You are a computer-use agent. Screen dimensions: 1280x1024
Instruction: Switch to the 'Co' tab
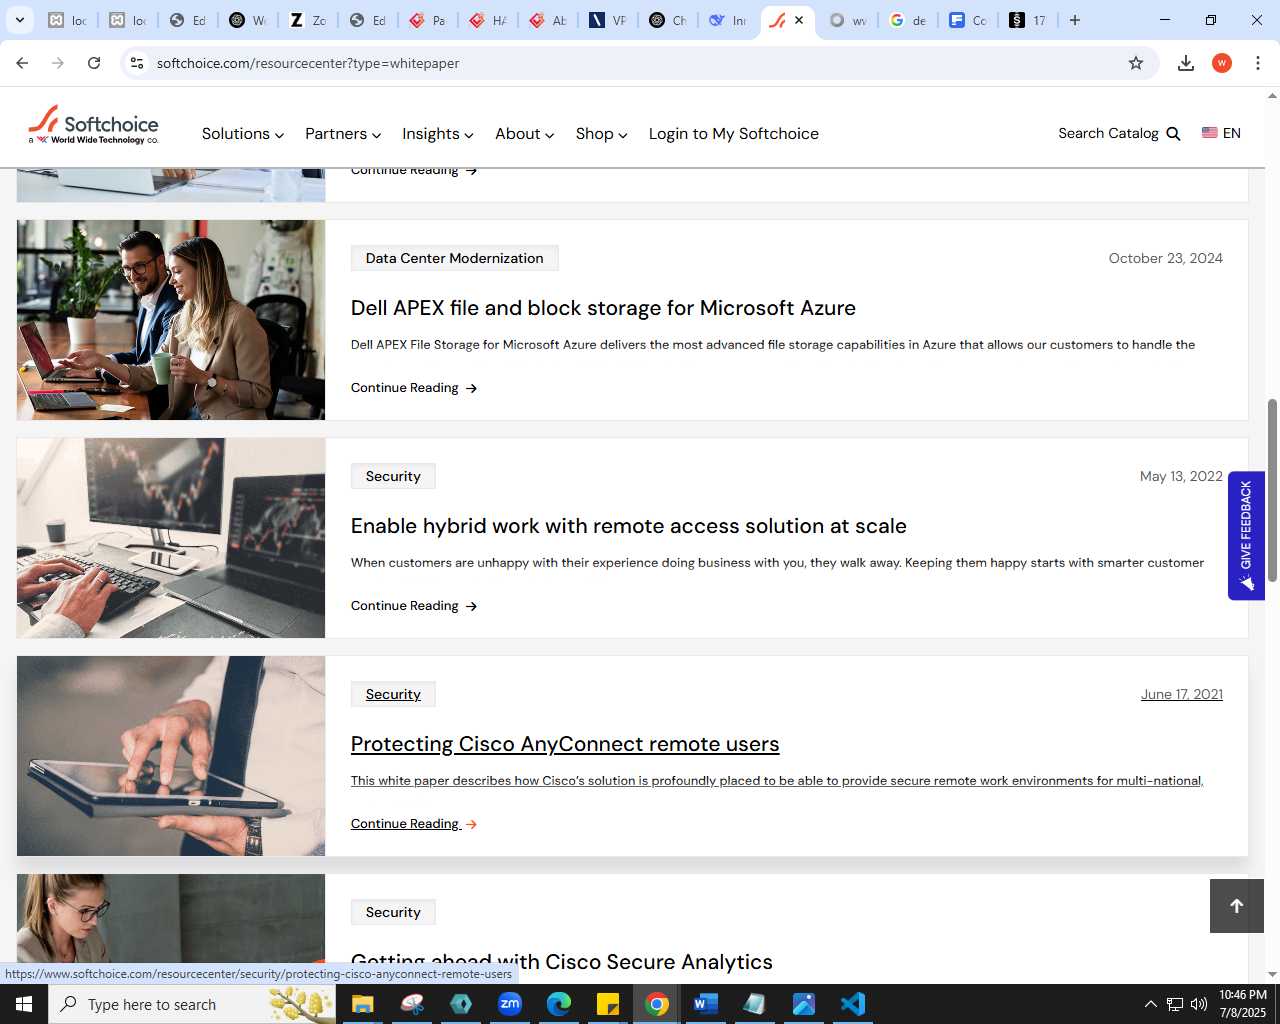(x=968, y=20)
